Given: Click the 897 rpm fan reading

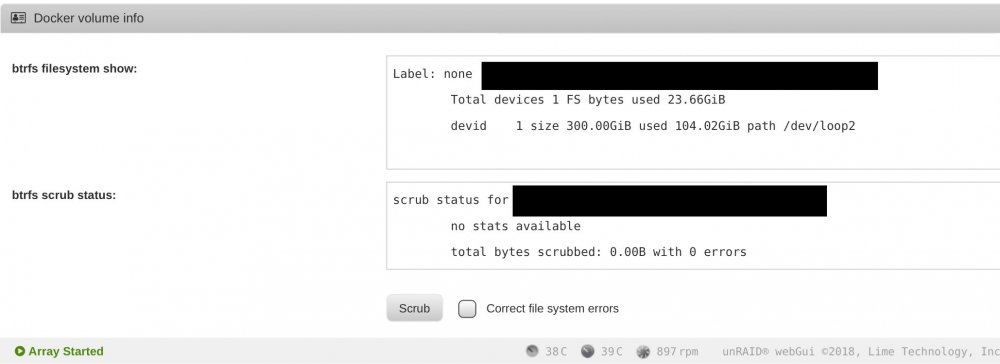Looking at the screenshot, I should tap(677, 351).
